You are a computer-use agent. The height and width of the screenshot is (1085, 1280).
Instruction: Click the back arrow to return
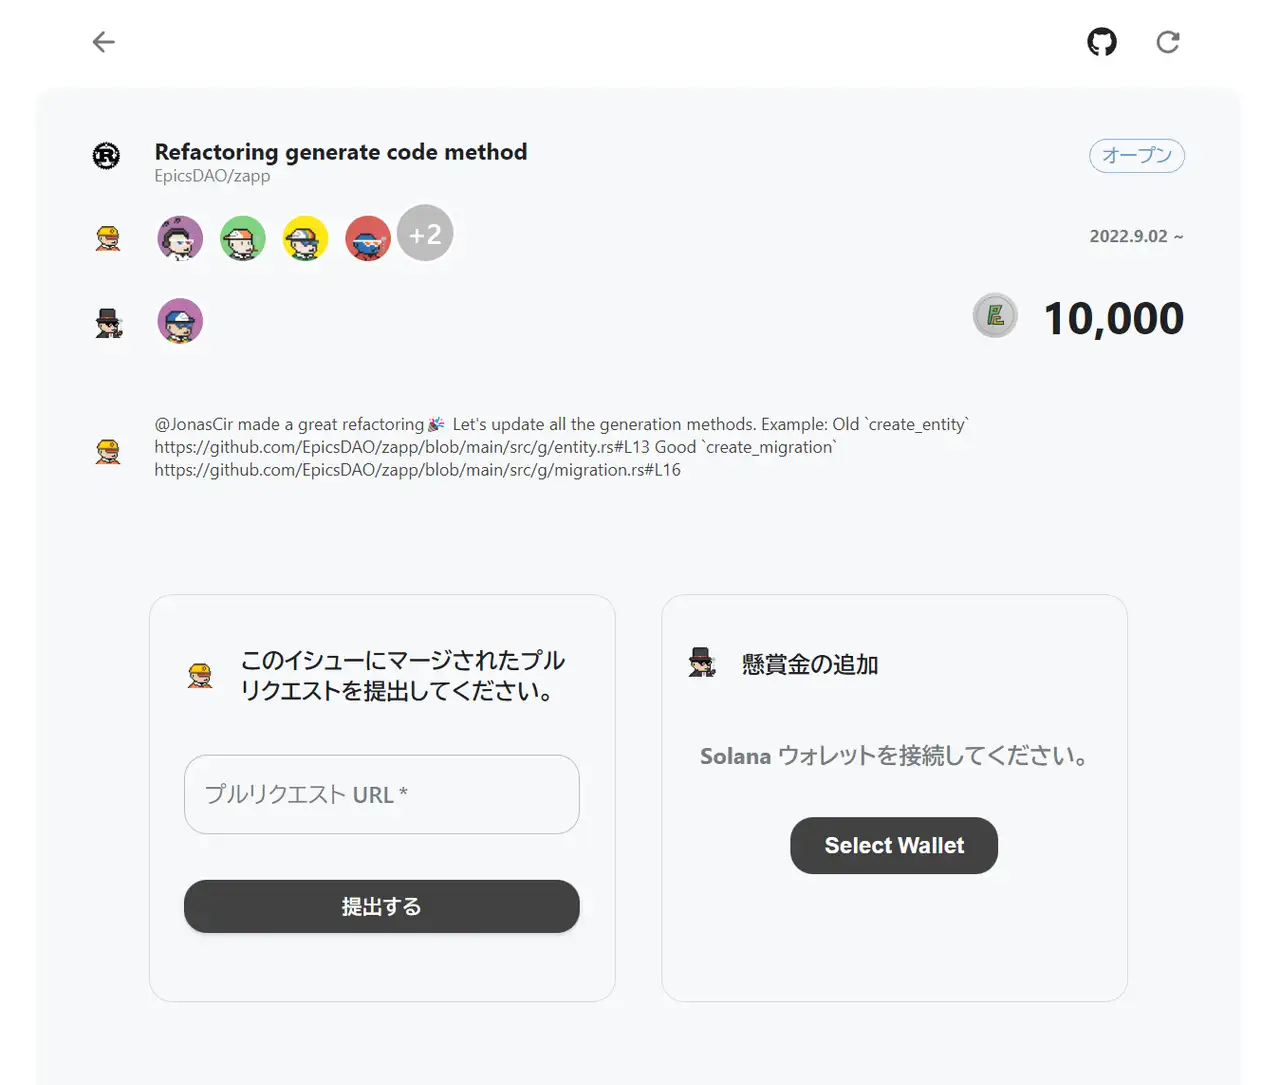coord(103,42)
